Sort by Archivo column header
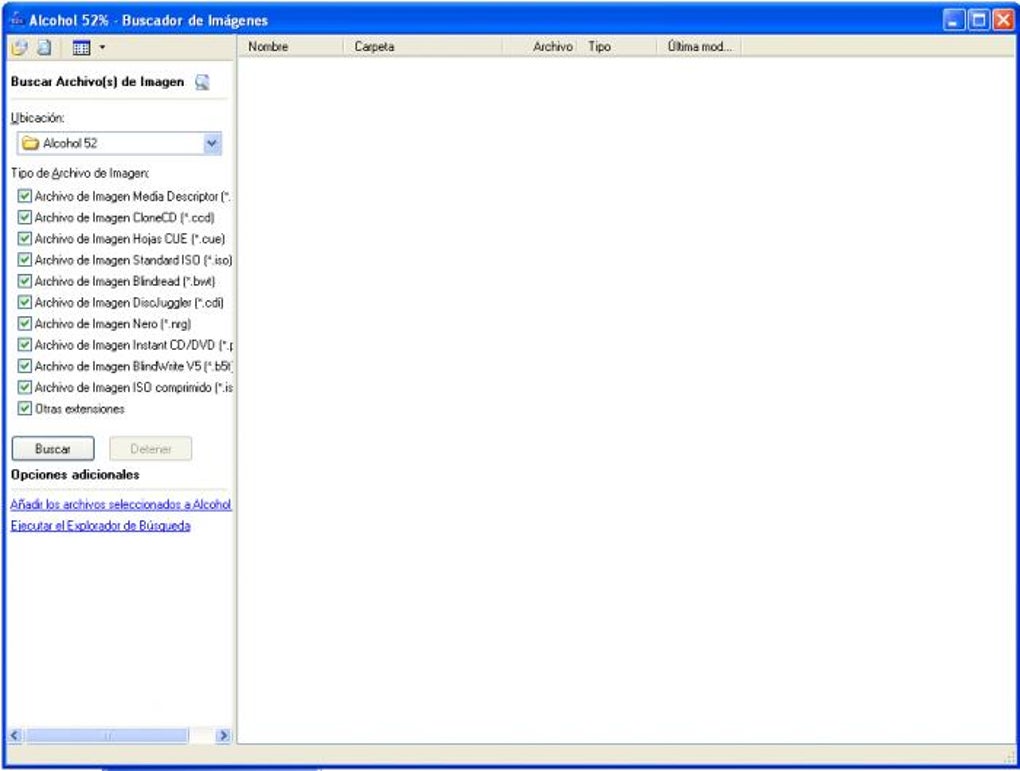This screenshot has height=771, width=1020. [x=541, y=47]
